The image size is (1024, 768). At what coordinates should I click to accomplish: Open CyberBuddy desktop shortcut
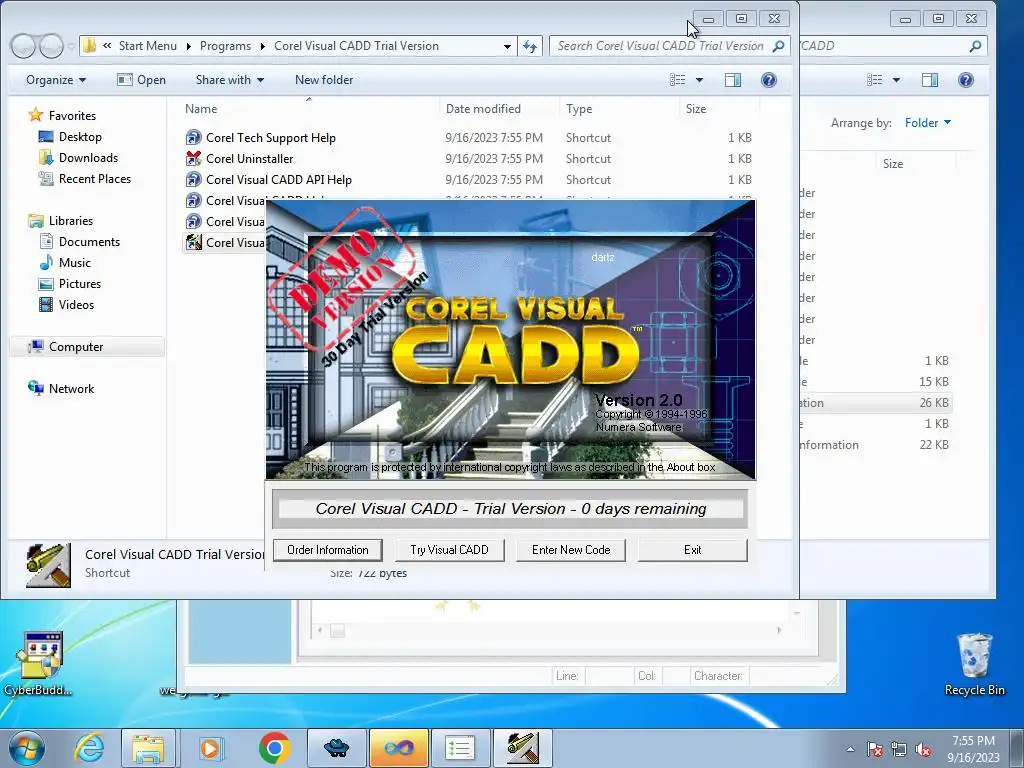[39, 664]
